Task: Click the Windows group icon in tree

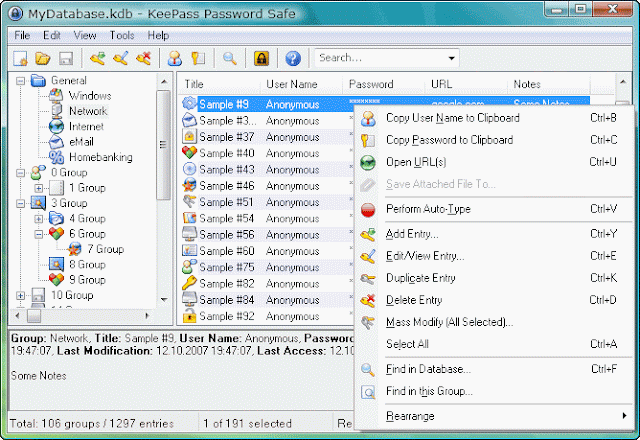Action: pos(56,96)
